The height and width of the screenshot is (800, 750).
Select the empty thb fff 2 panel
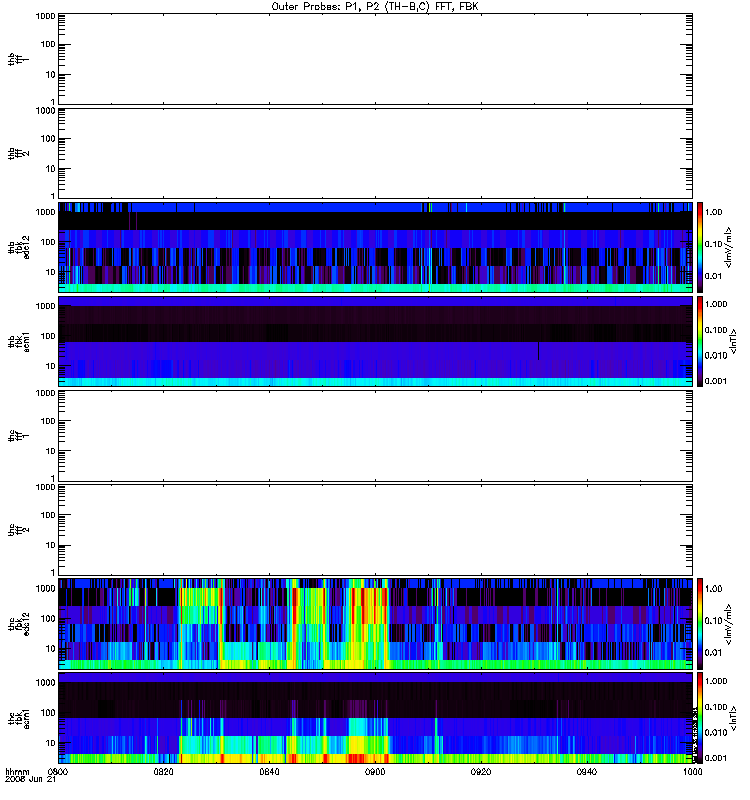[x=375, y=152]
